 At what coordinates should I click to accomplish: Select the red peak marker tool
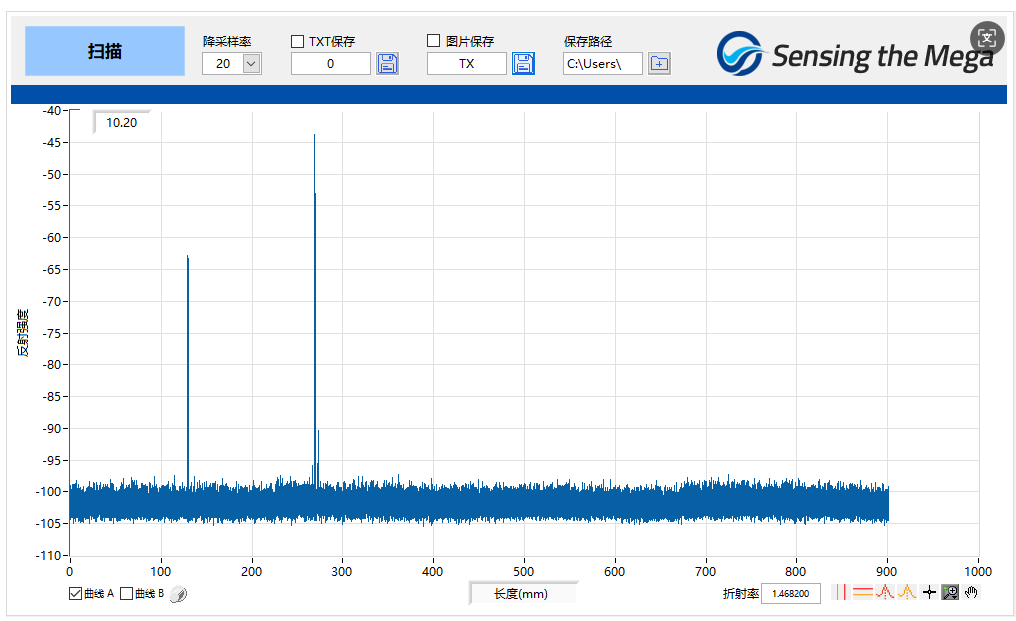(x=884, y=592)
